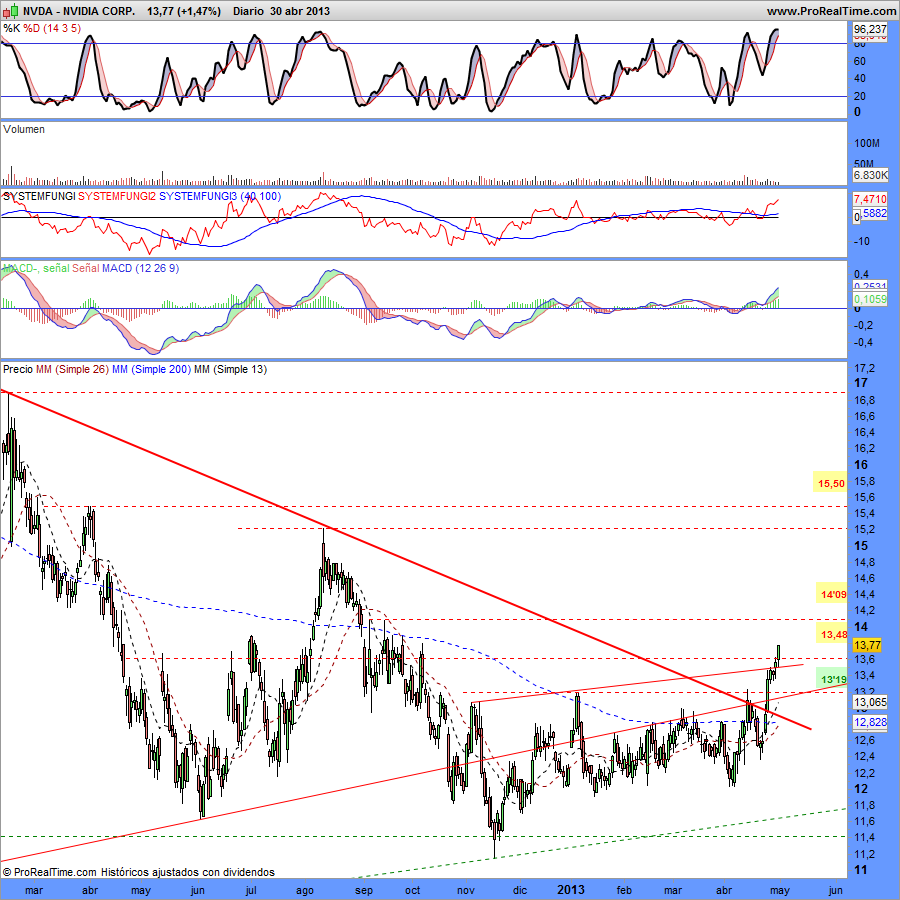Image resolution: width=900 pixels, height=900 pixels.
Task: Click the volume value 6.830K
Action: 870,175
